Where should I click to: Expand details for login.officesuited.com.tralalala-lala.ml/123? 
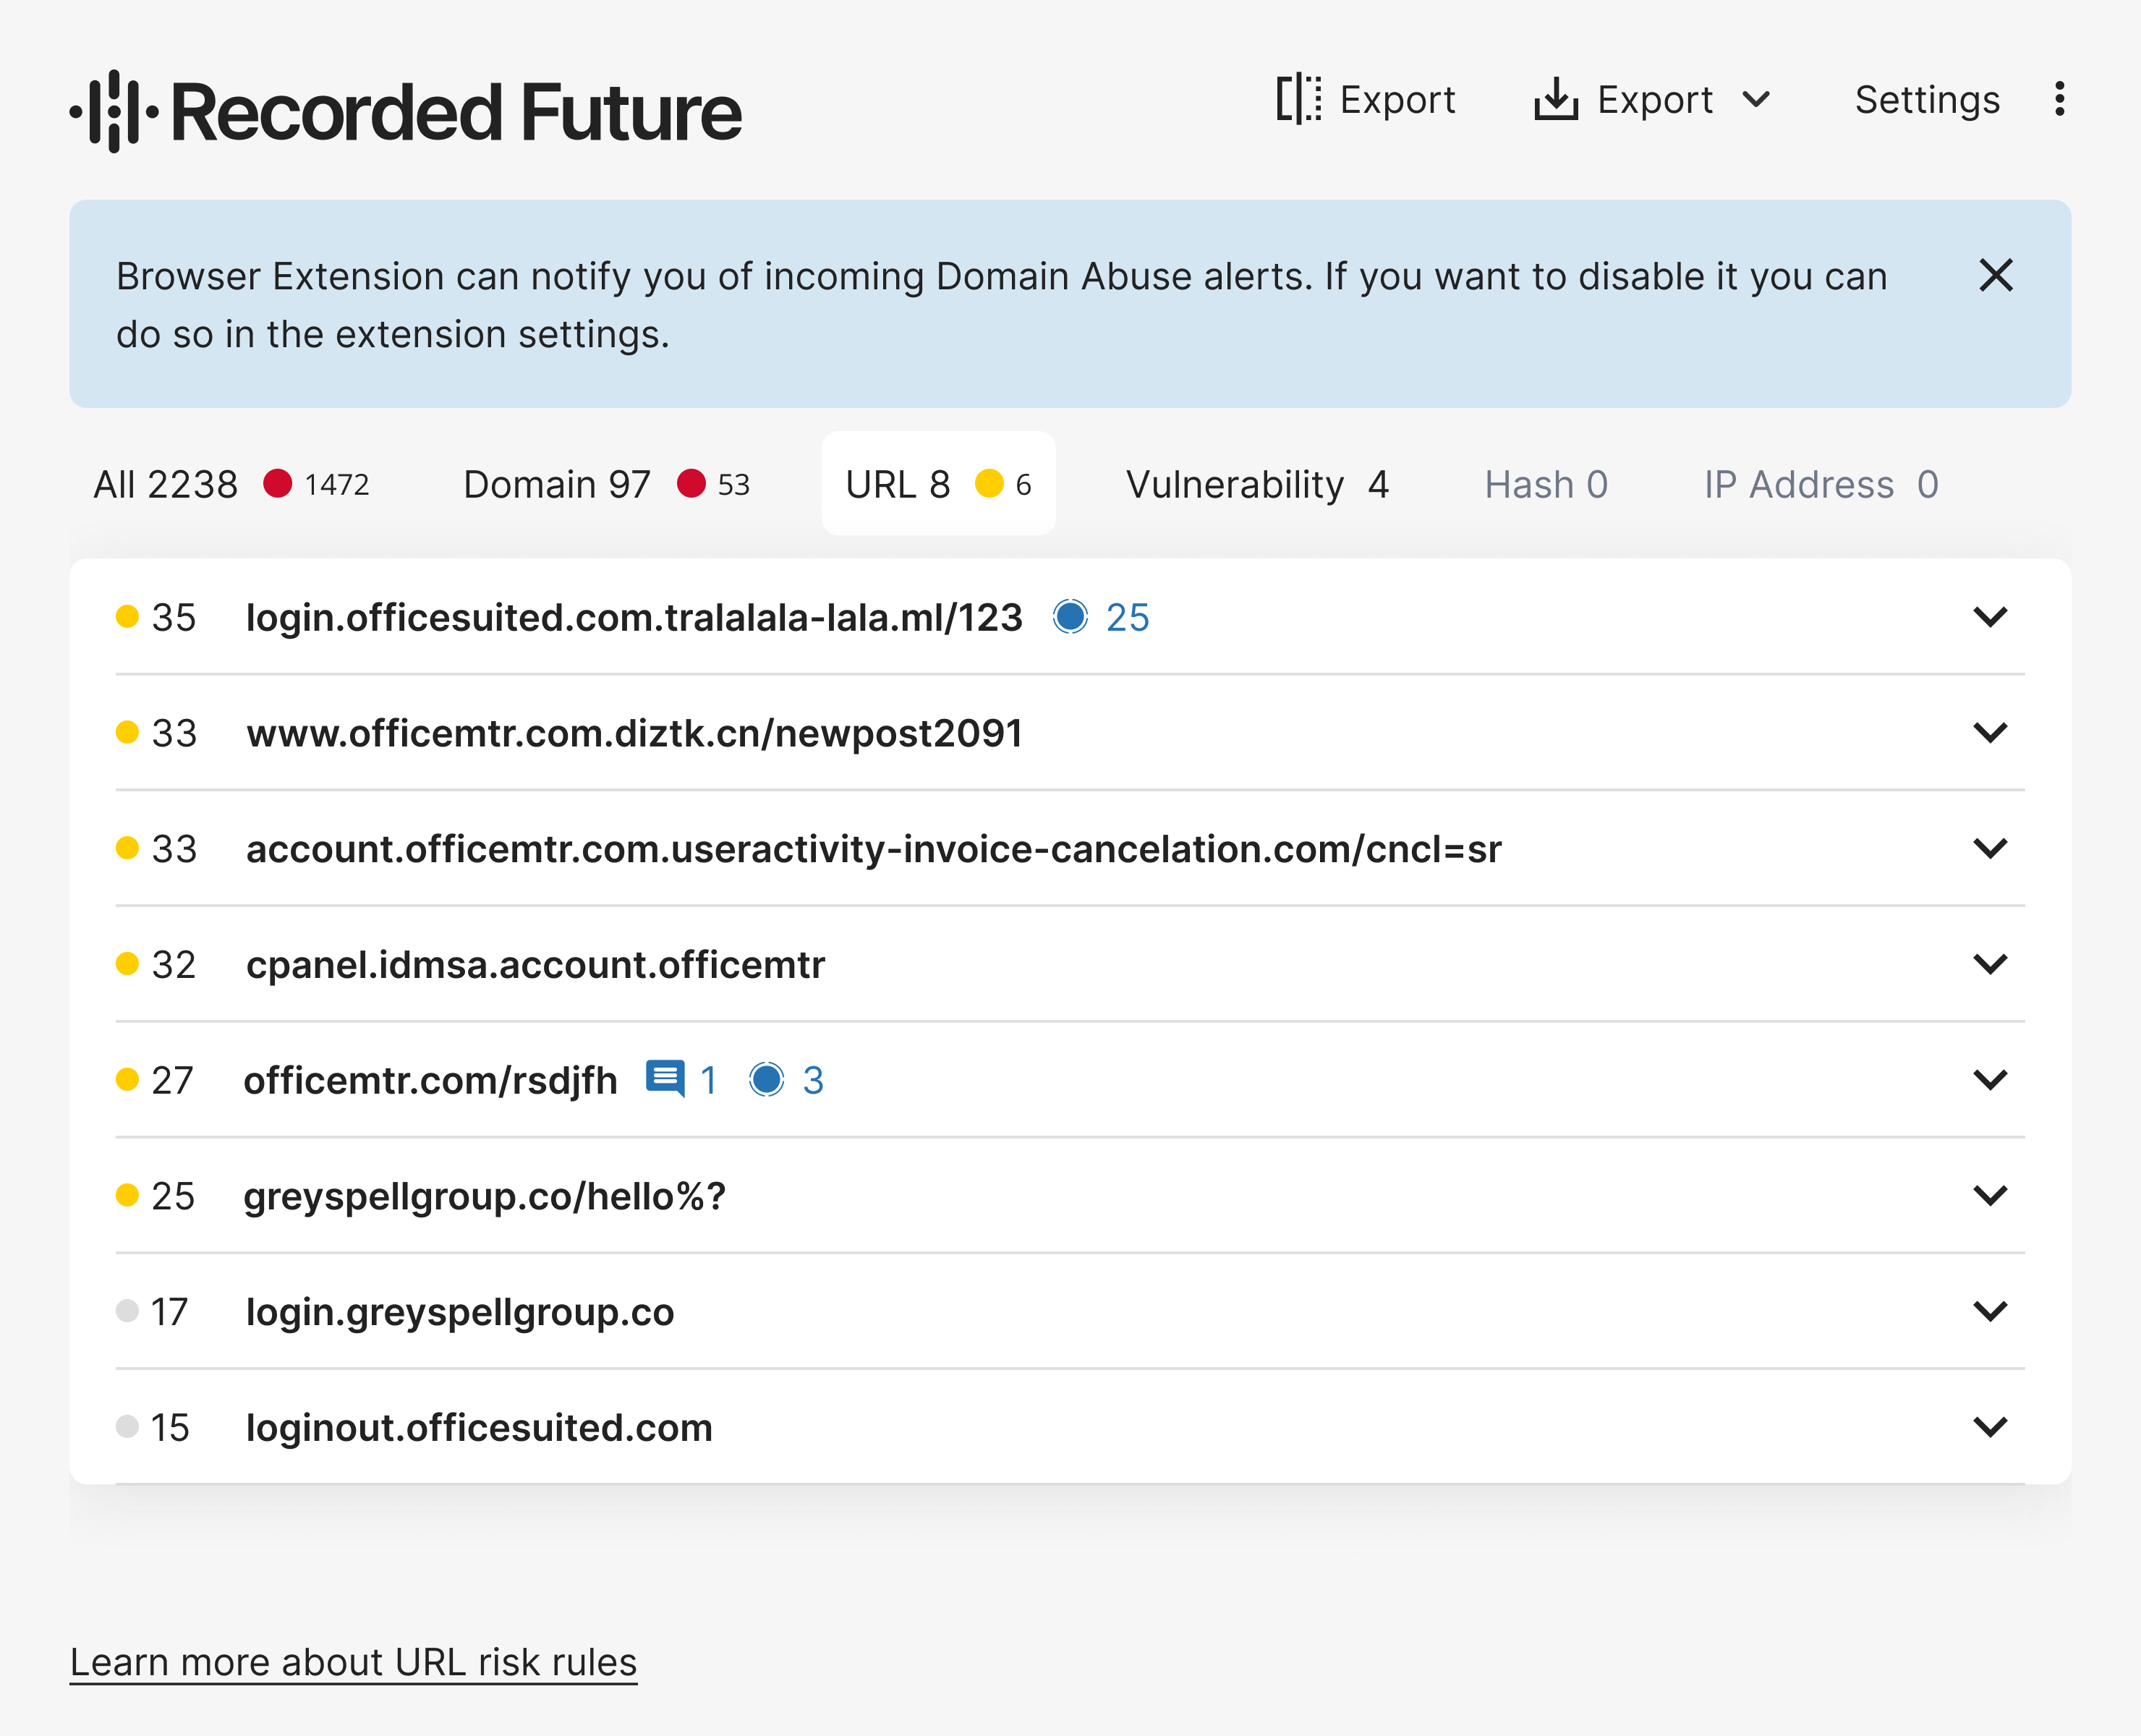(x=1991, y=617)
